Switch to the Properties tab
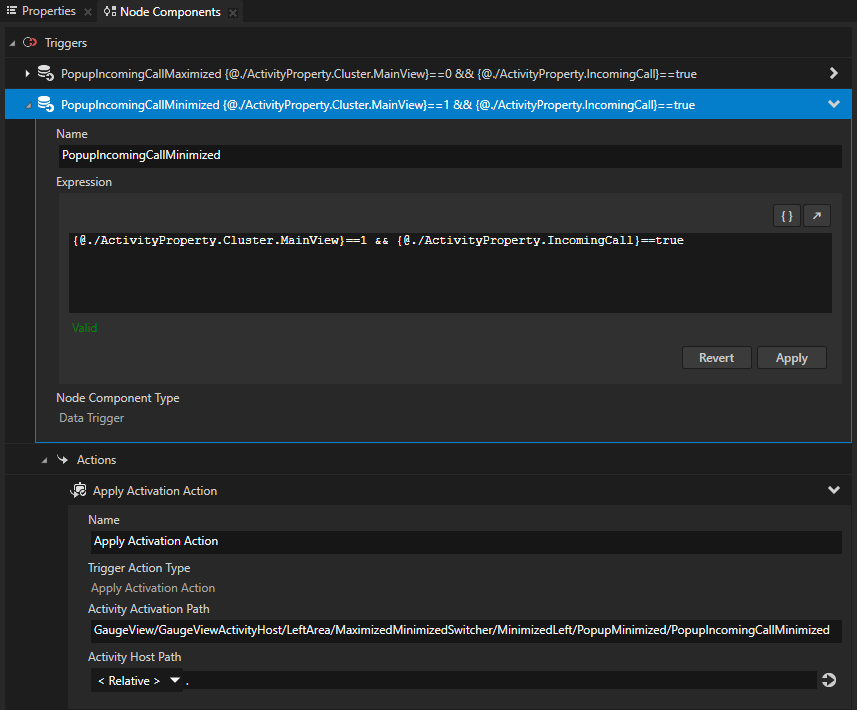This screenshot has width=857, height=710. pyautogui.click(x=42, y=11)
